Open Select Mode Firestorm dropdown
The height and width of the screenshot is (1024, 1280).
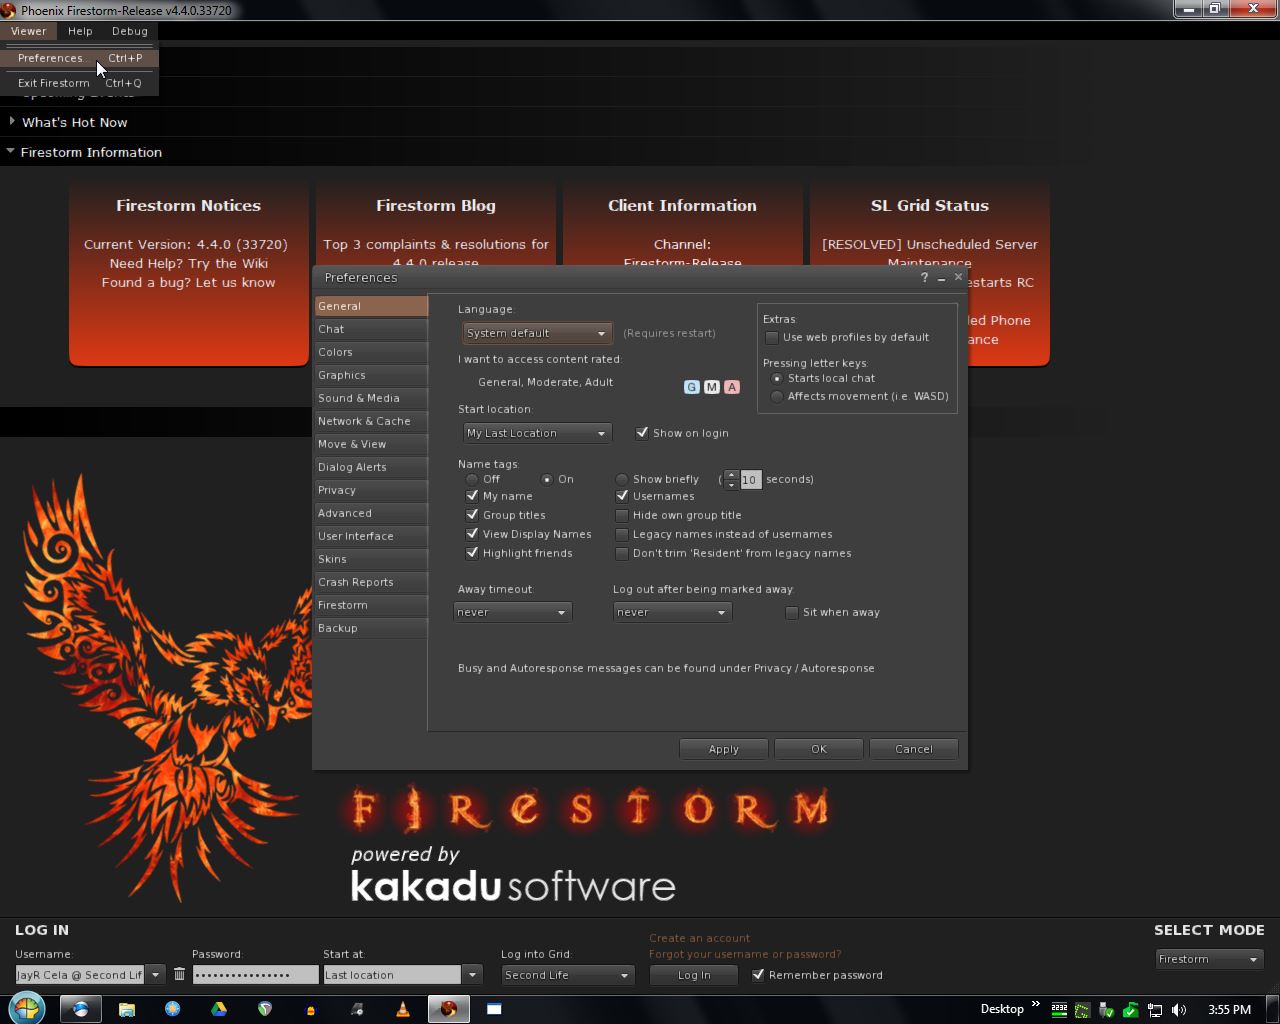1209,959
